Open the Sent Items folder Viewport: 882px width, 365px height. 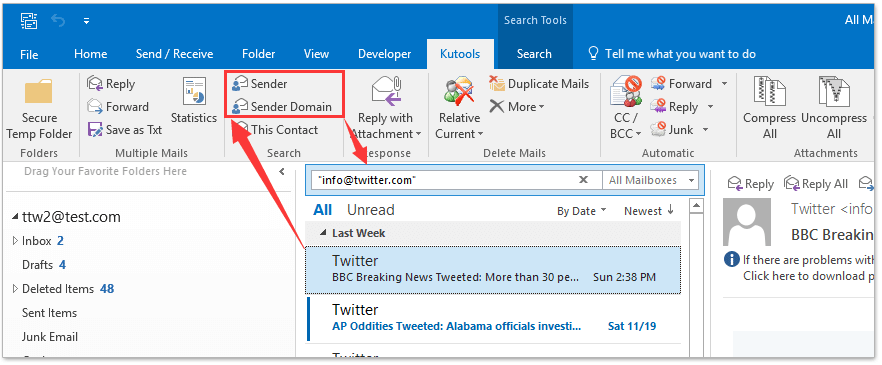[x=50, y=313]
